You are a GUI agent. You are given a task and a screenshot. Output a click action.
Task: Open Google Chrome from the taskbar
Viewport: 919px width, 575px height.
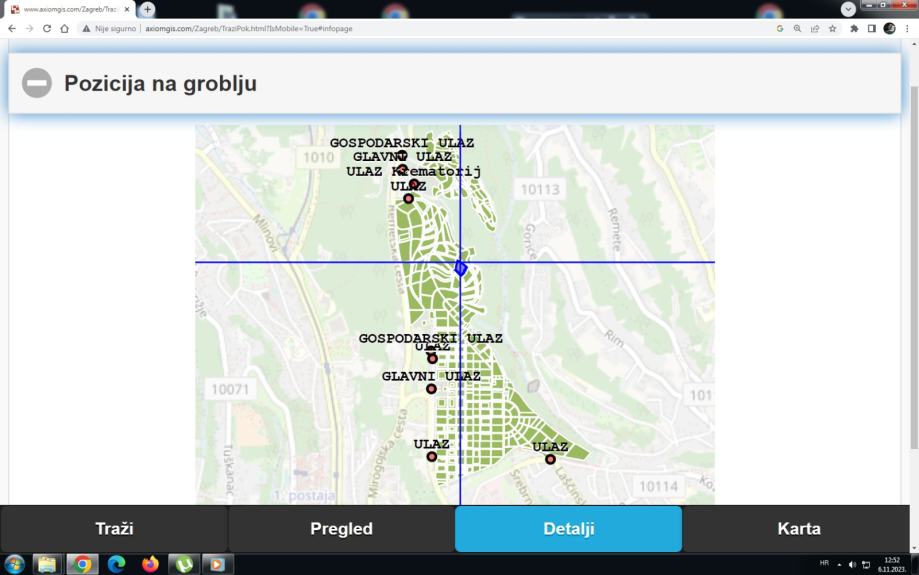click(x=82, y=564)
